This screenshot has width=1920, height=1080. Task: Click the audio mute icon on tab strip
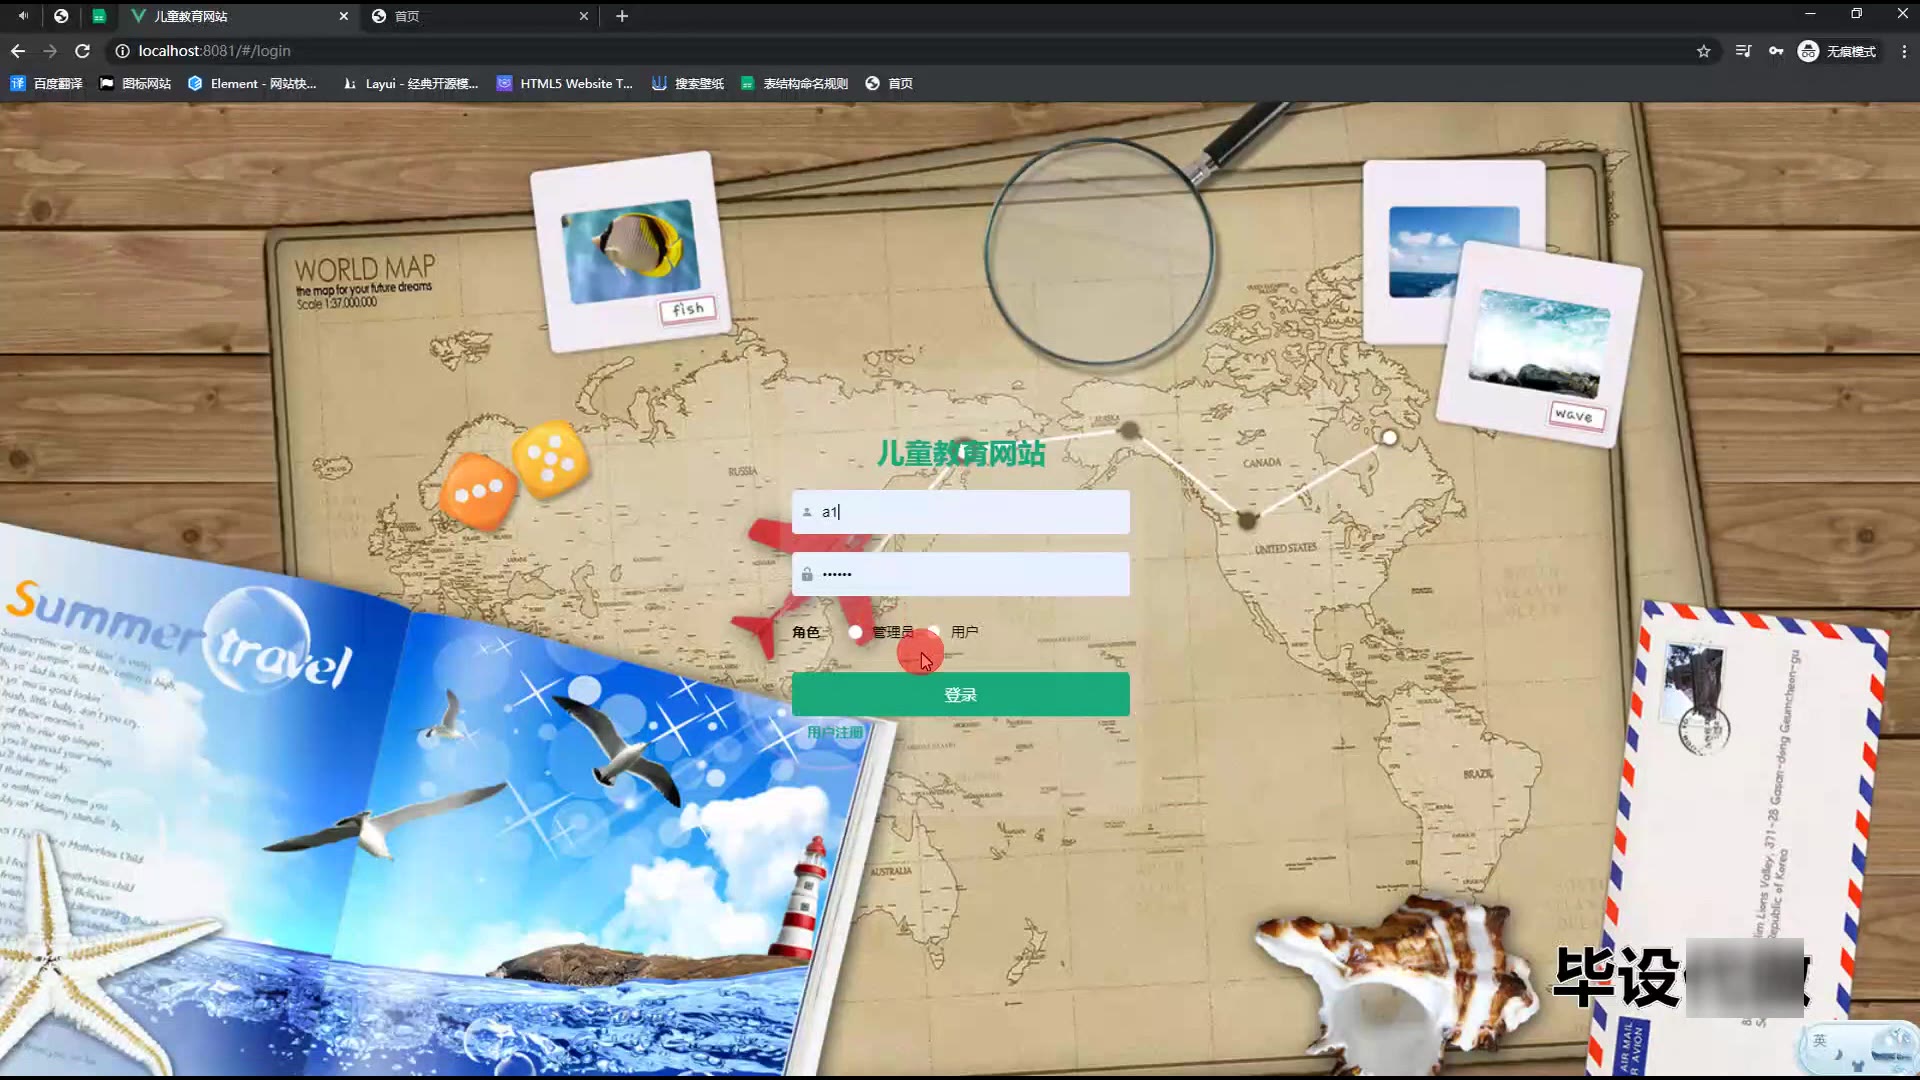[23, 16]
